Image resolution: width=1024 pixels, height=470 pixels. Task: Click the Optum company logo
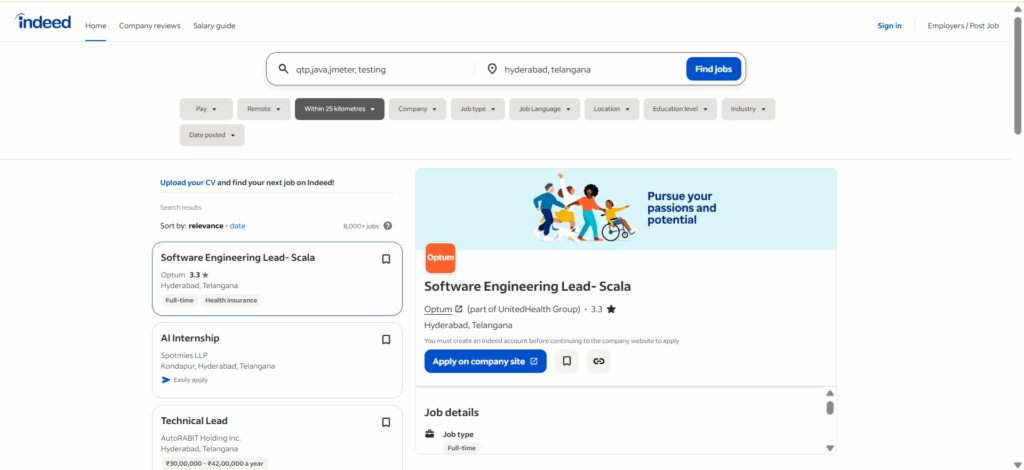(440, 258)
